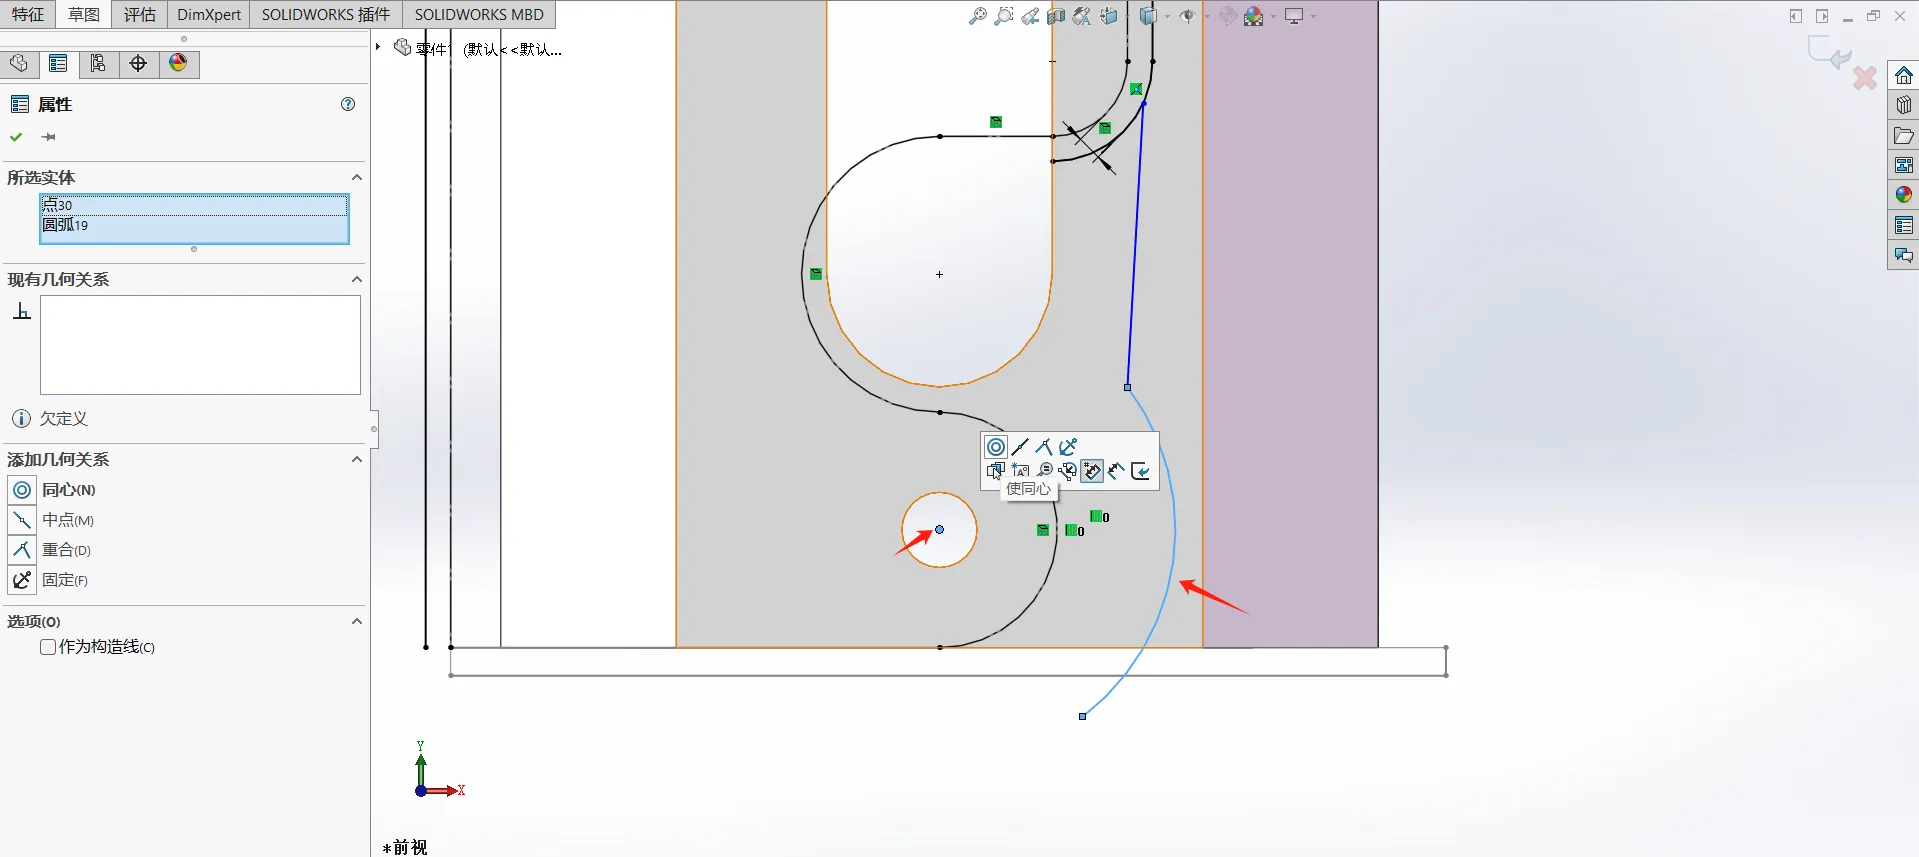Image resolution: width=1919 pixels, height=857 pixels.
Task: Select 圆弧19 in selected entities list
Action: pos(194,225)
